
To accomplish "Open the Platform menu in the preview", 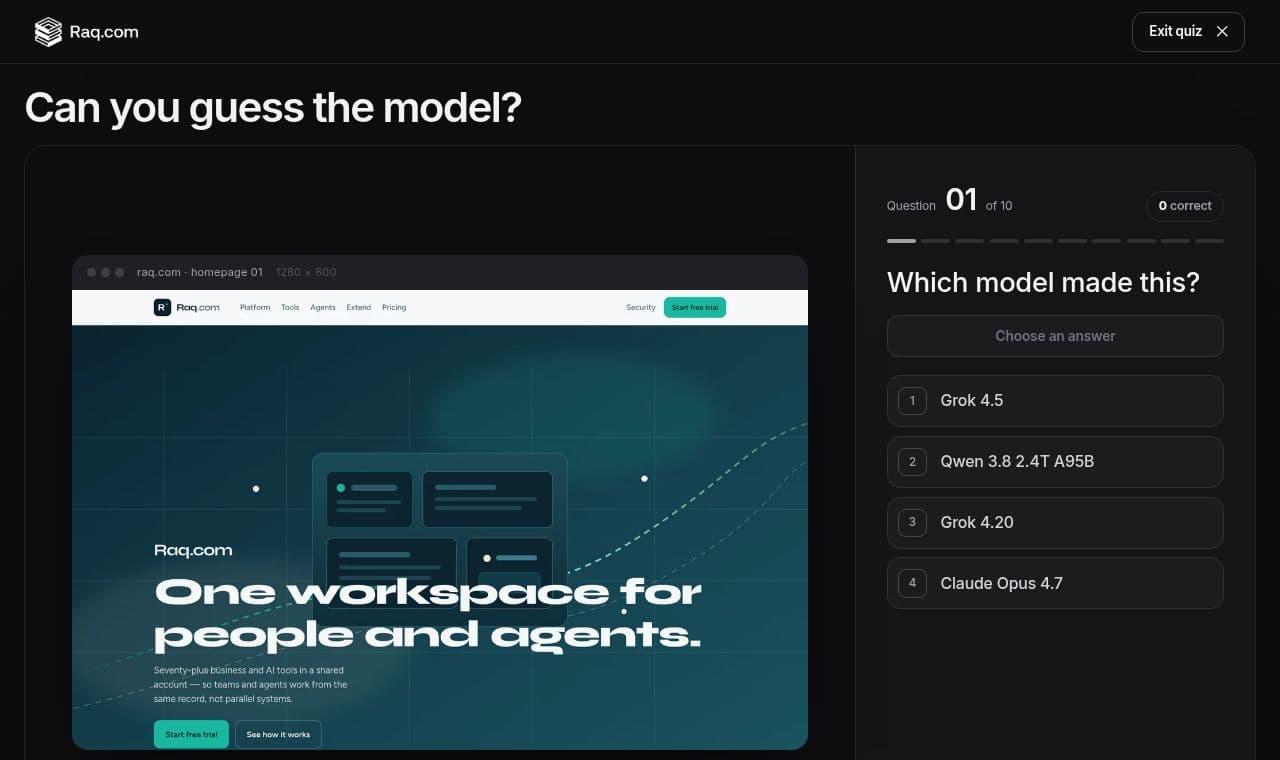I will 255,307.
